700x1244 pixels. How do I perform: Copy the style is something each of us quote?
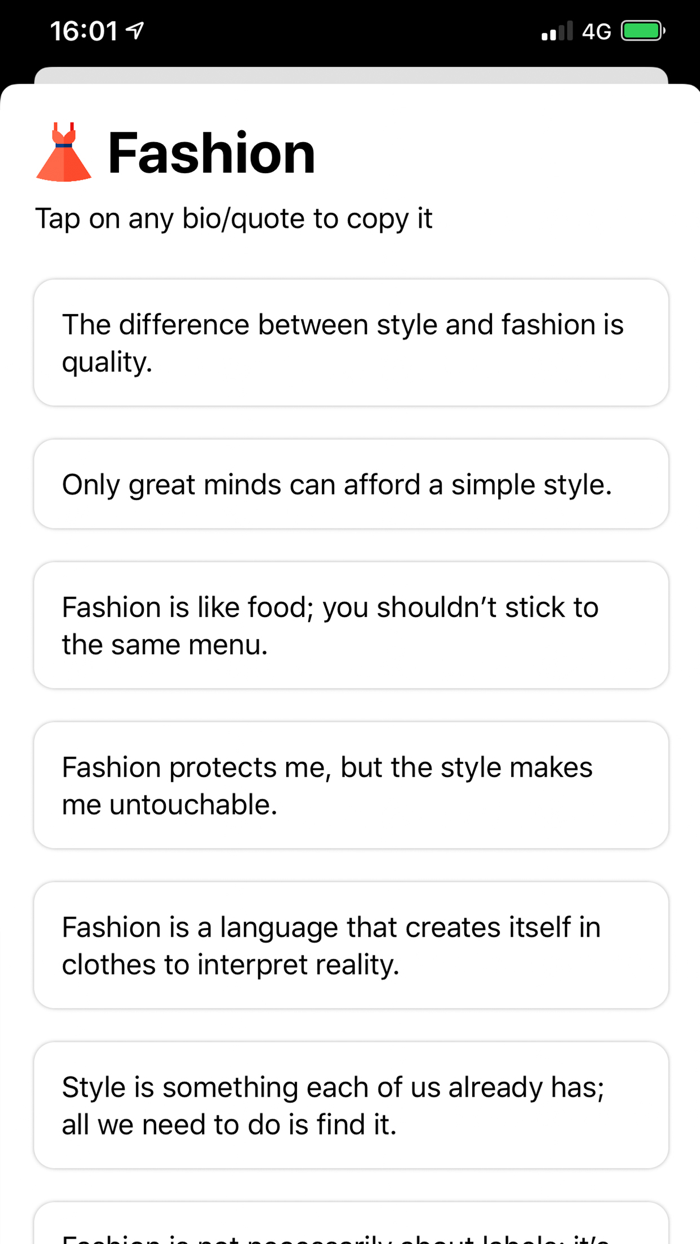(x=350, y=1105)
